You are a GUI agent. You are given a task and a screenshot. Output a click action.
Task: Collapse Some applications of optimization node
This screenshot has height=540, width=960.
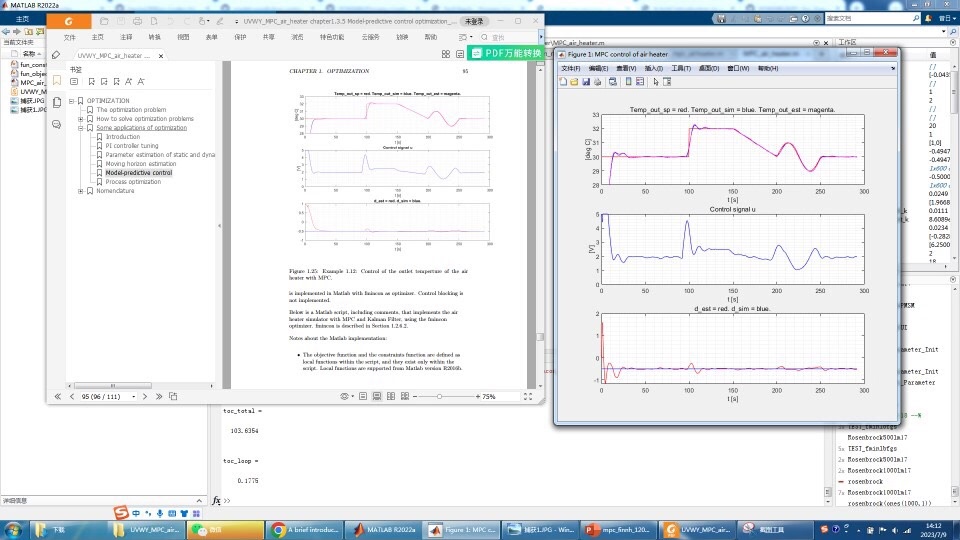tap(81, 128)
